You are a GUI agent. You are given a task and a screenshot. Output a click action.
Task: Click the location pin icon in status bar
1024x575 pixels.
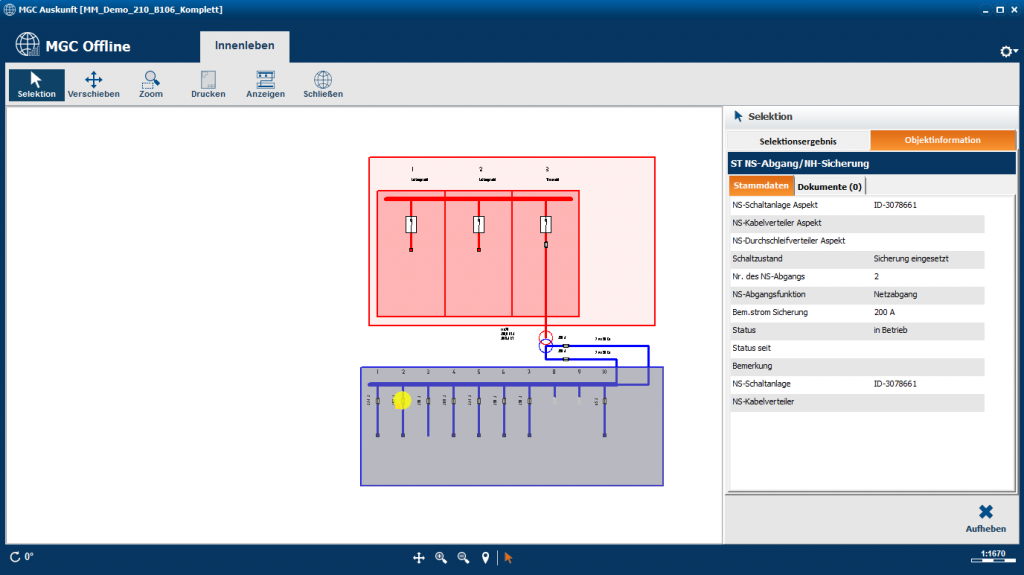(485, 557)
